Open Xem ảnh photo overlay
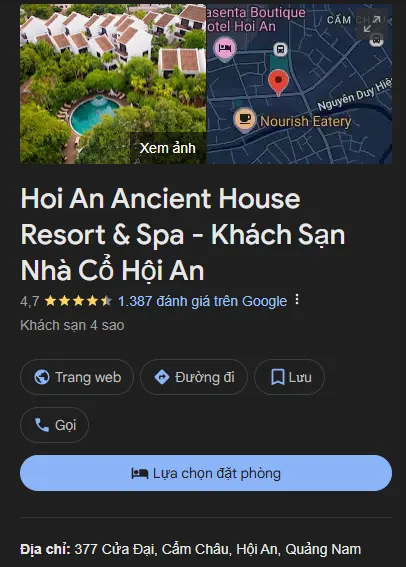 click(x=168, y=148)
